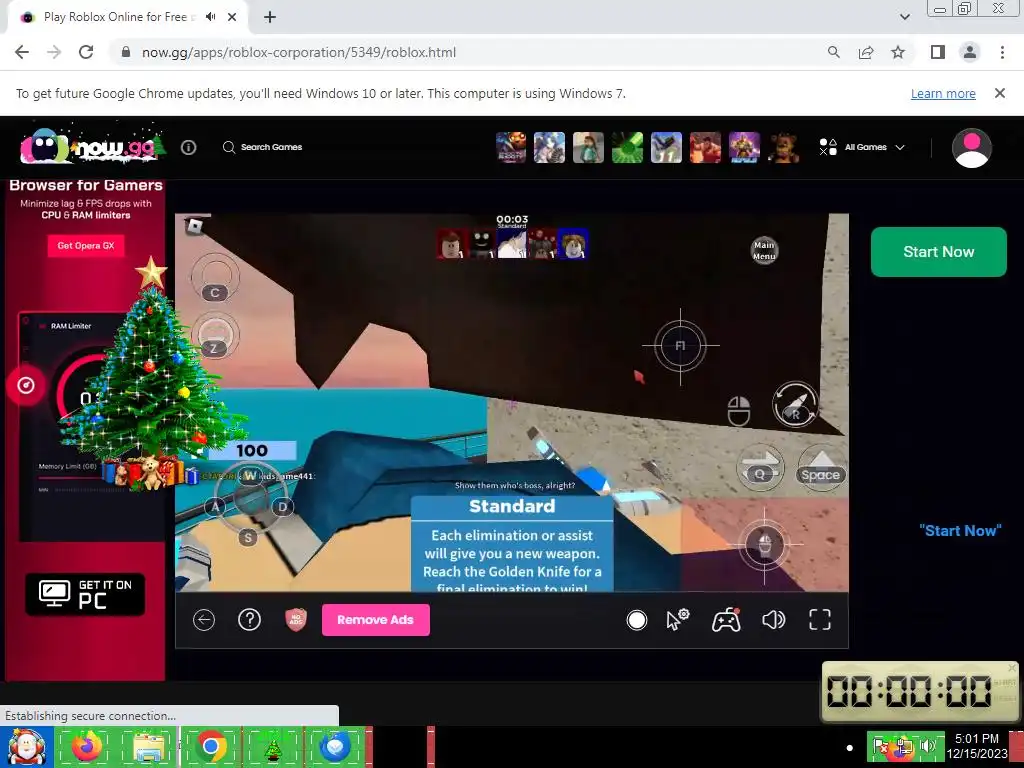Open the help question mark in game toolbar
Screen dimensions: 1024x768
249,620
